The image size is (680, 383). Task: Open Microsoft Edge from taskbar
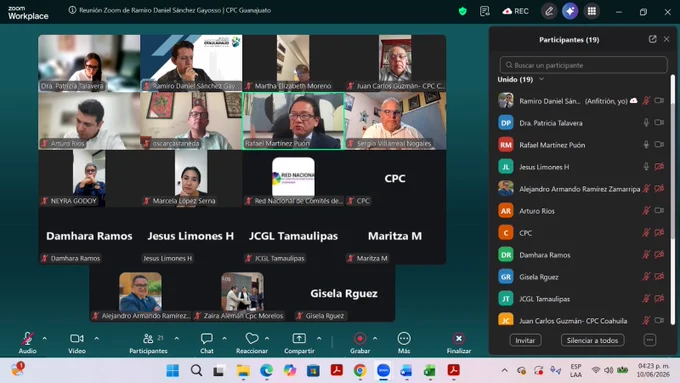pos(266,371)
